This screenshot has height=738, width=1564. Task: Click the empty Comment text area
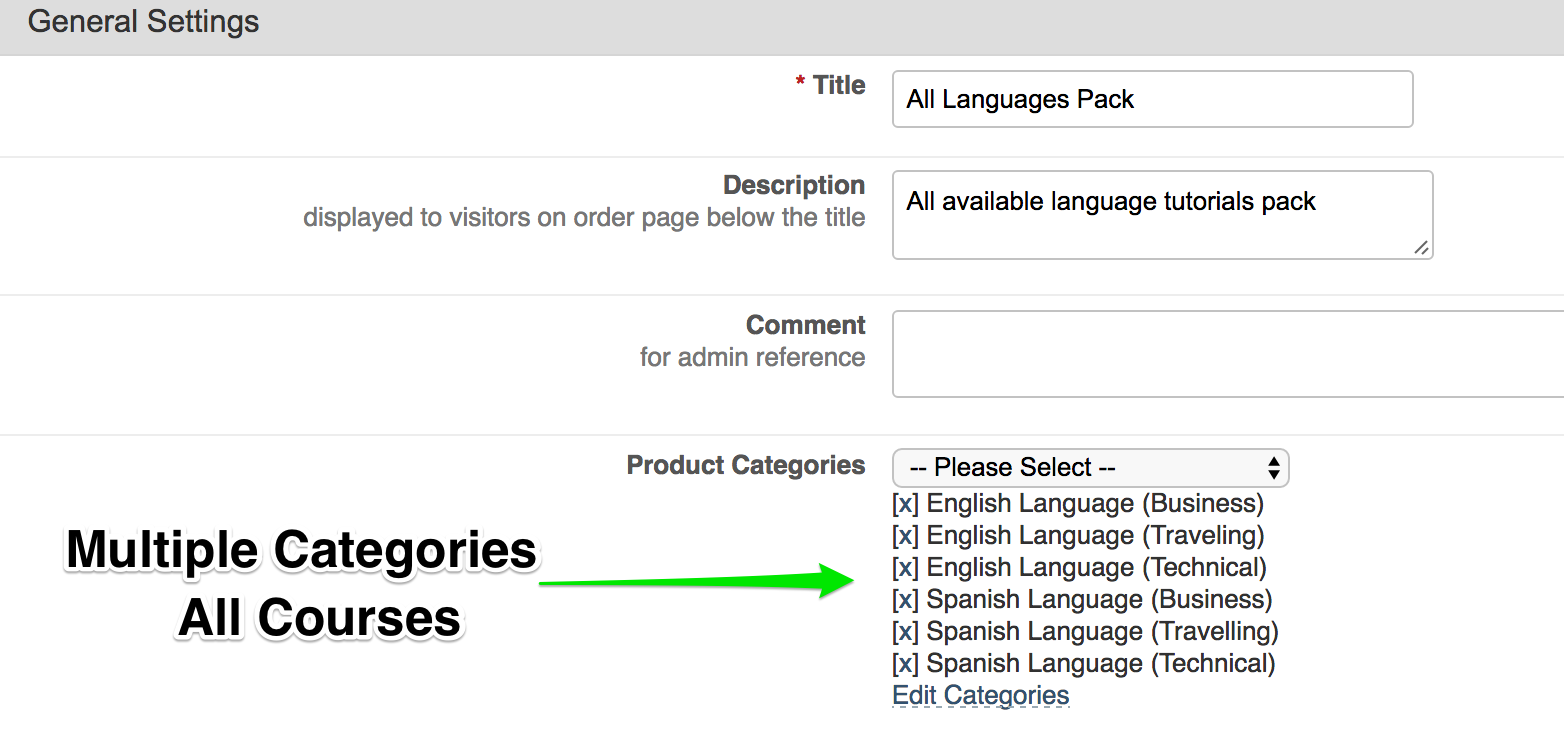click(1226, 354)
